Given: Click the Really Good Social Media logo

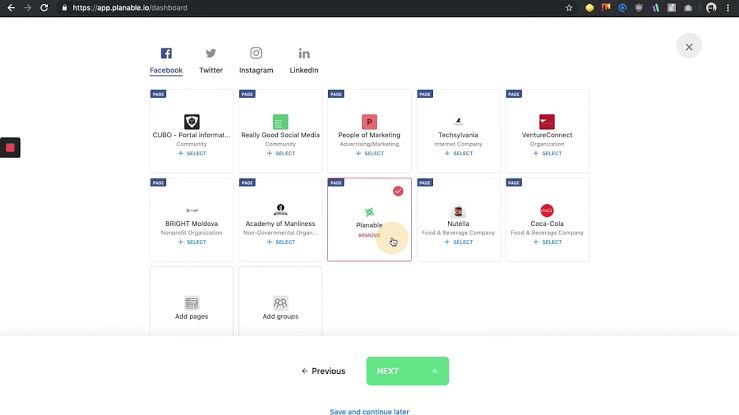Looking at the screenshot, I should tap(280, 121).
